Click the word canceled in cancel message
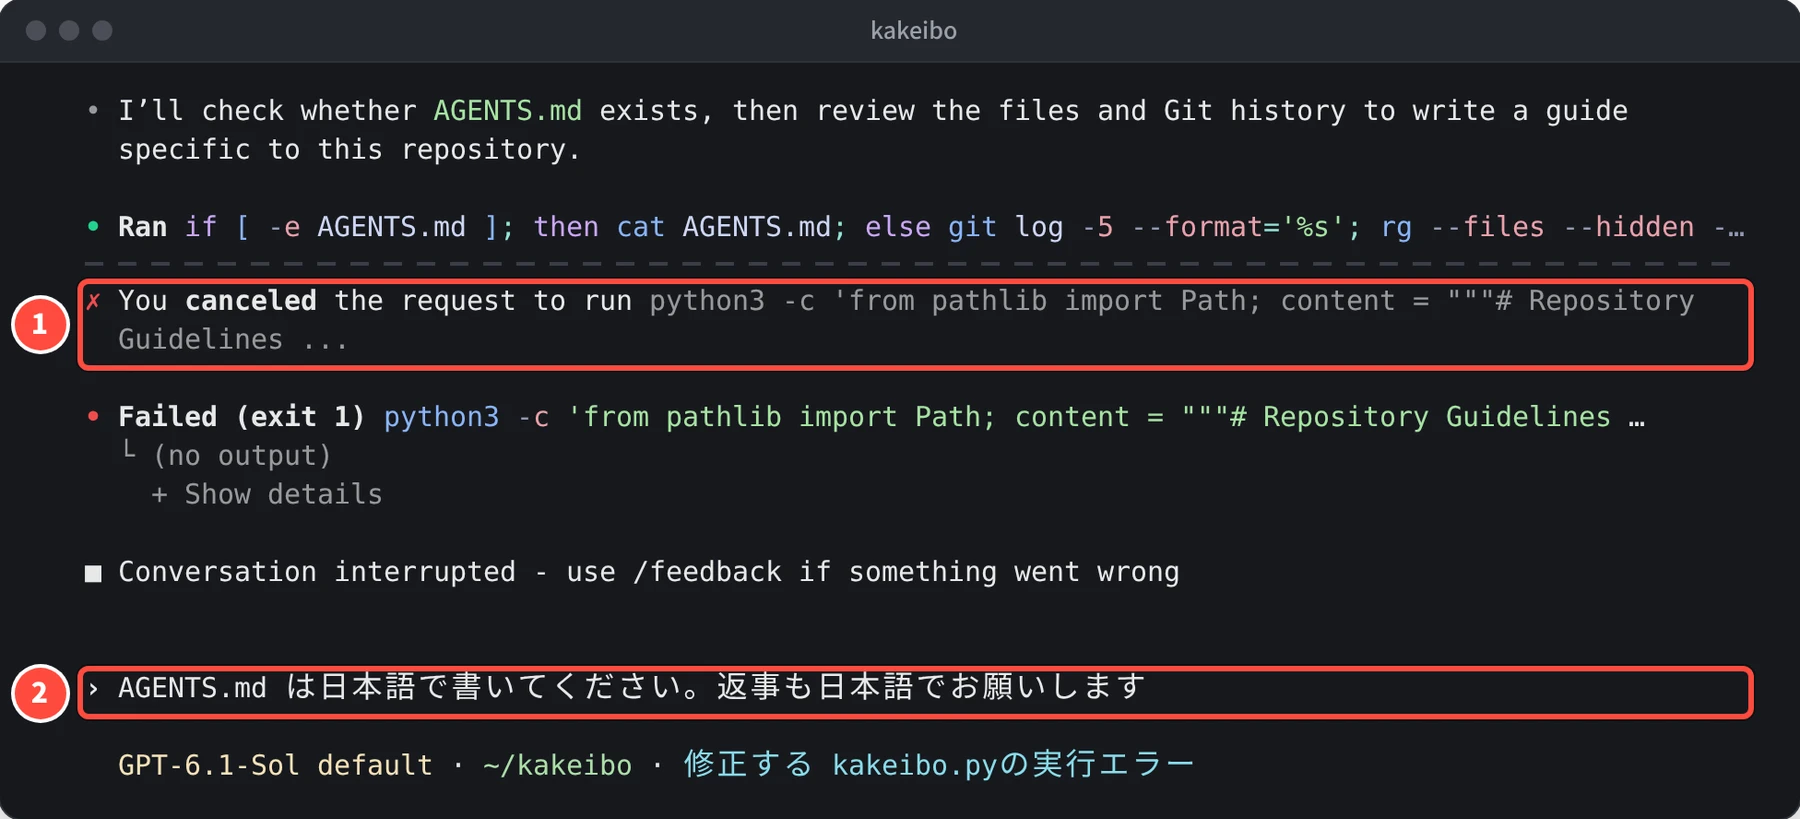The image size is (1800, 819). [x=251, y=301]
